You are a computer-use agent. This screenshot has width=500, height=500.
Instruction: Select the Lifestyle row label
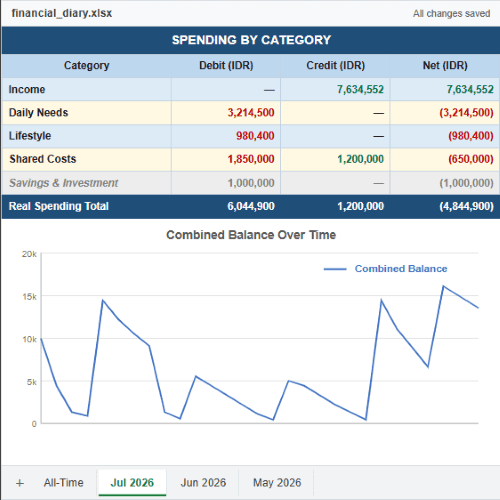30,136
